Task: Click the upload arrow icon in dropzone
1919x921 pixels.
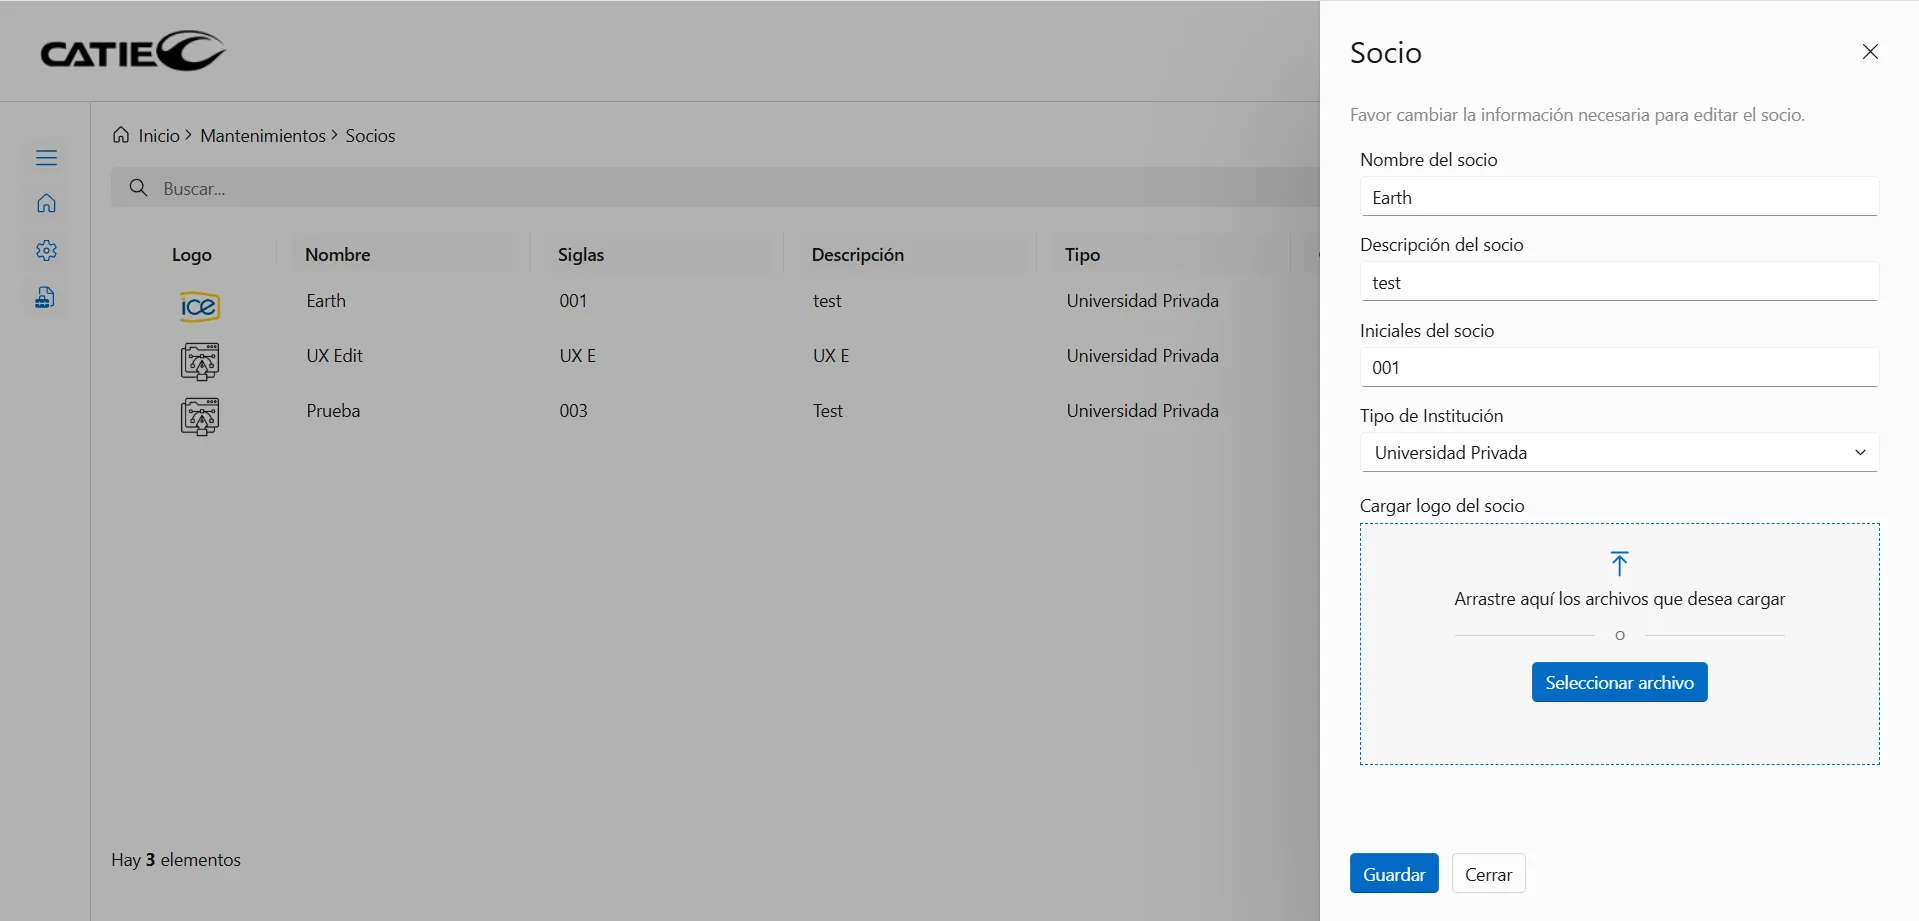Action: [x=1619, y=564]
